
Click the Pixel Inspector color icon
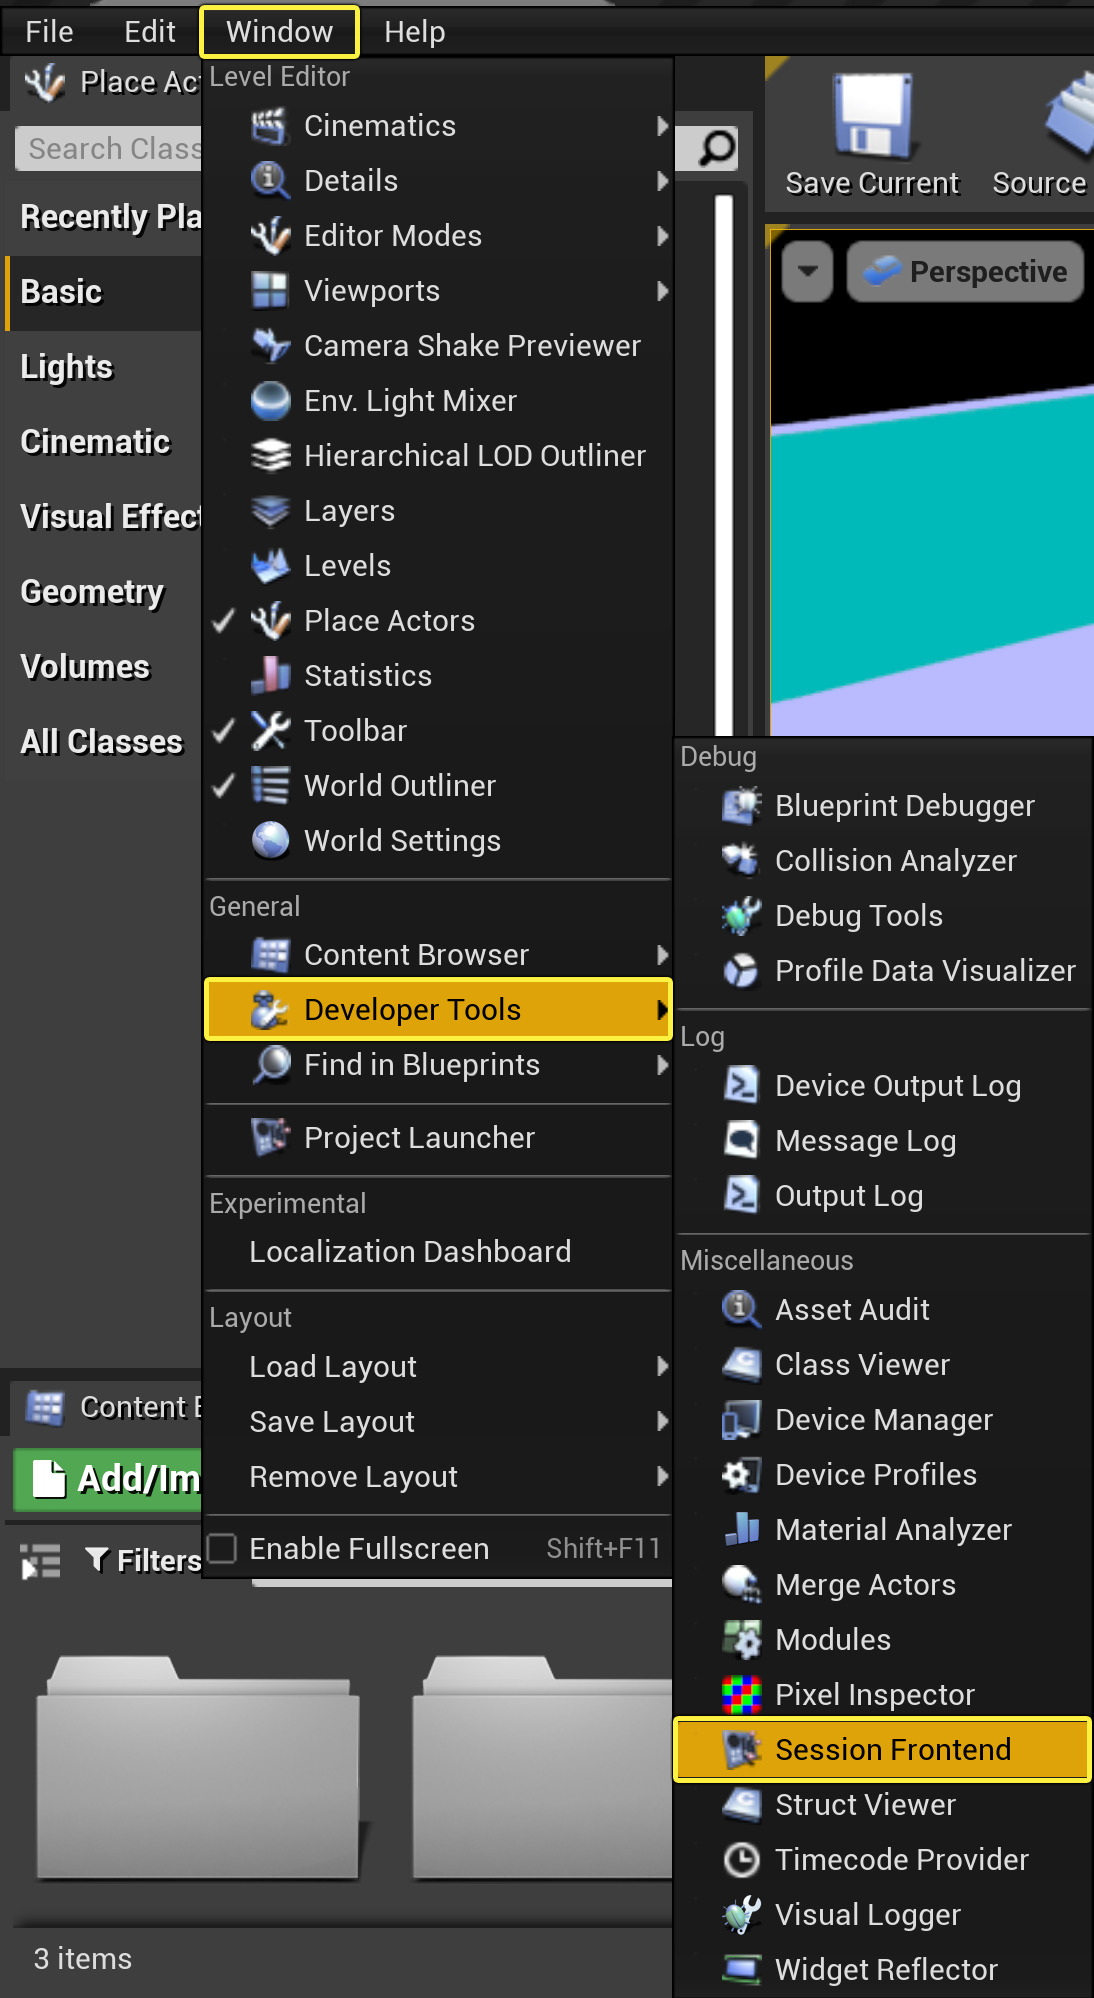click(741, 1695)
